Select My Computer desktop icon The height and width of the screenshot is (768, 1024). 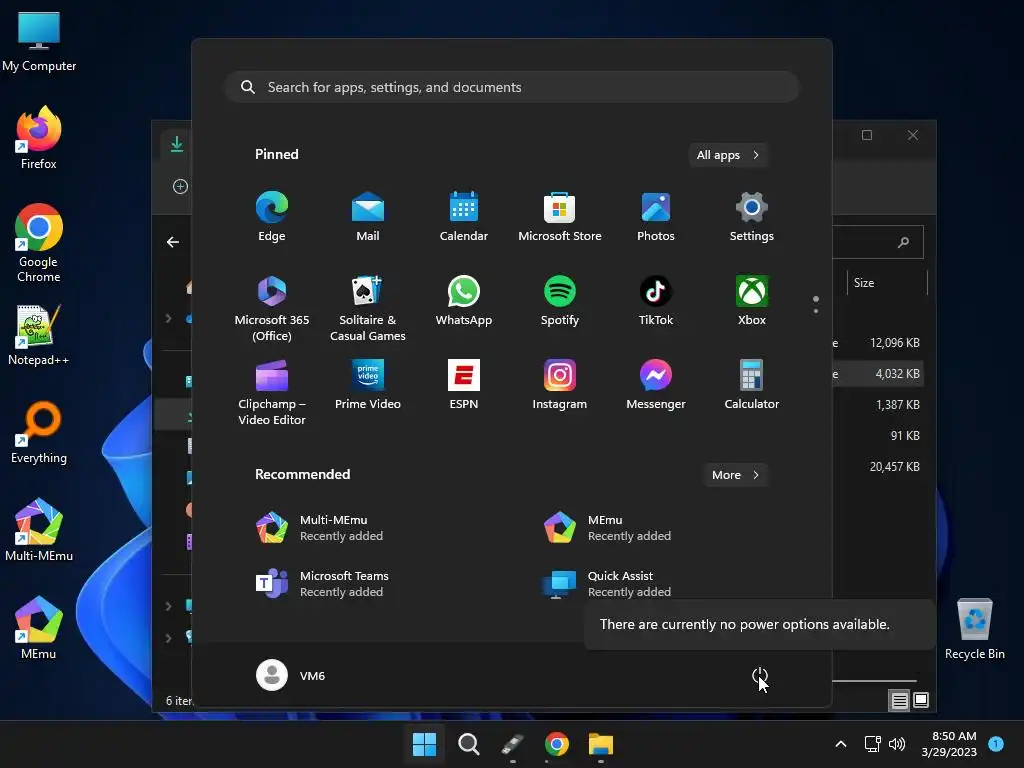click(39, 42)
